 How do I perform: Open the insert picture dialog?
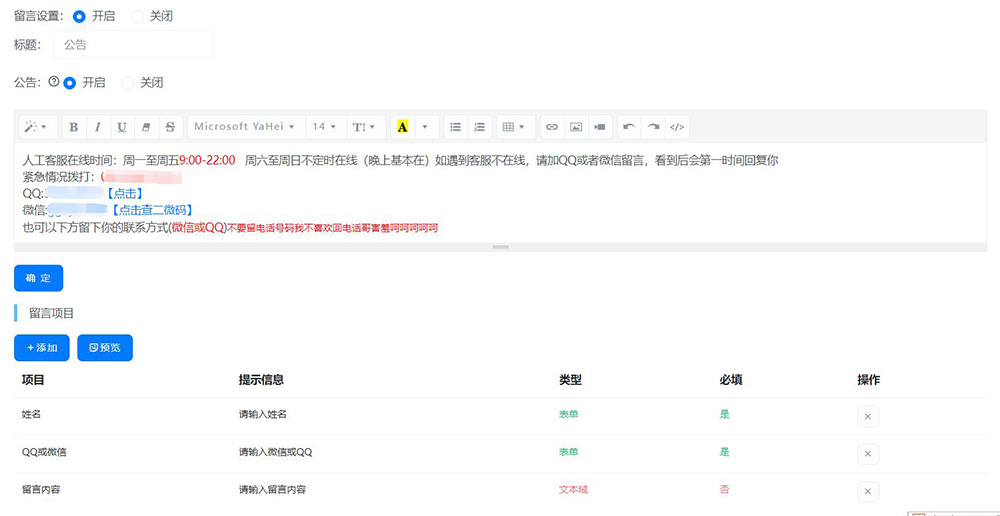[x=576, y=127]
